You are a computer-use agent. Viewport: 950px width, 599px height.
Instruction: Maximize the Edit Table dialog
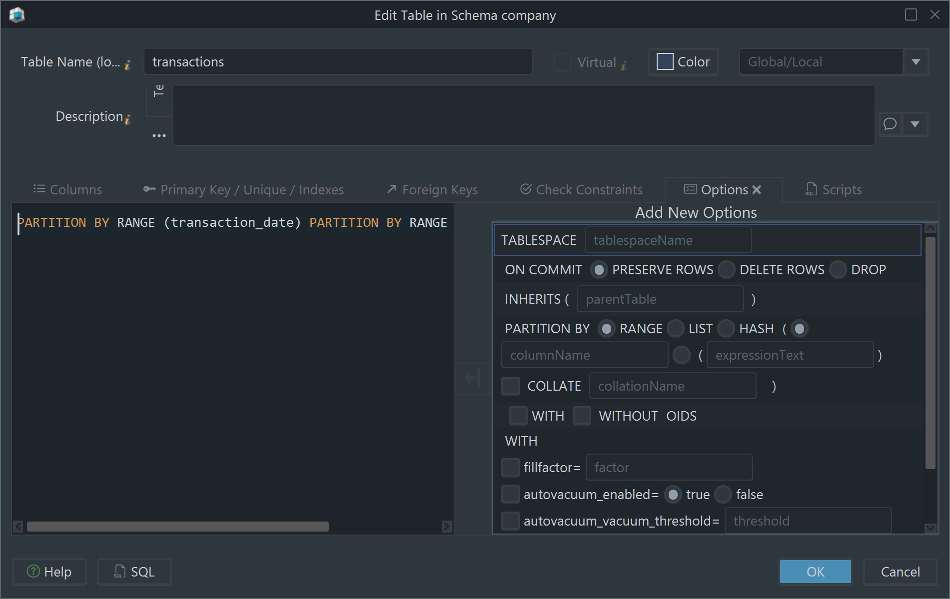[911, 15]
